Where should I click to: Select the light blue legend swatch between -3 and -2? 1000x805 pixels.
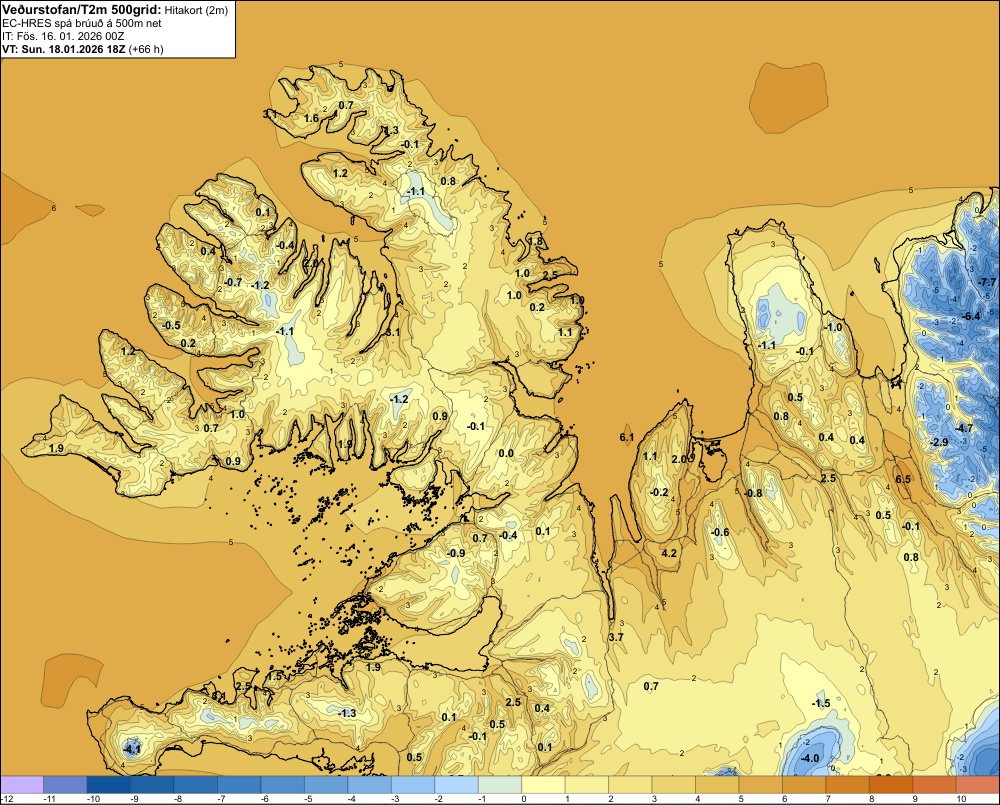click(x=413, y=784)
